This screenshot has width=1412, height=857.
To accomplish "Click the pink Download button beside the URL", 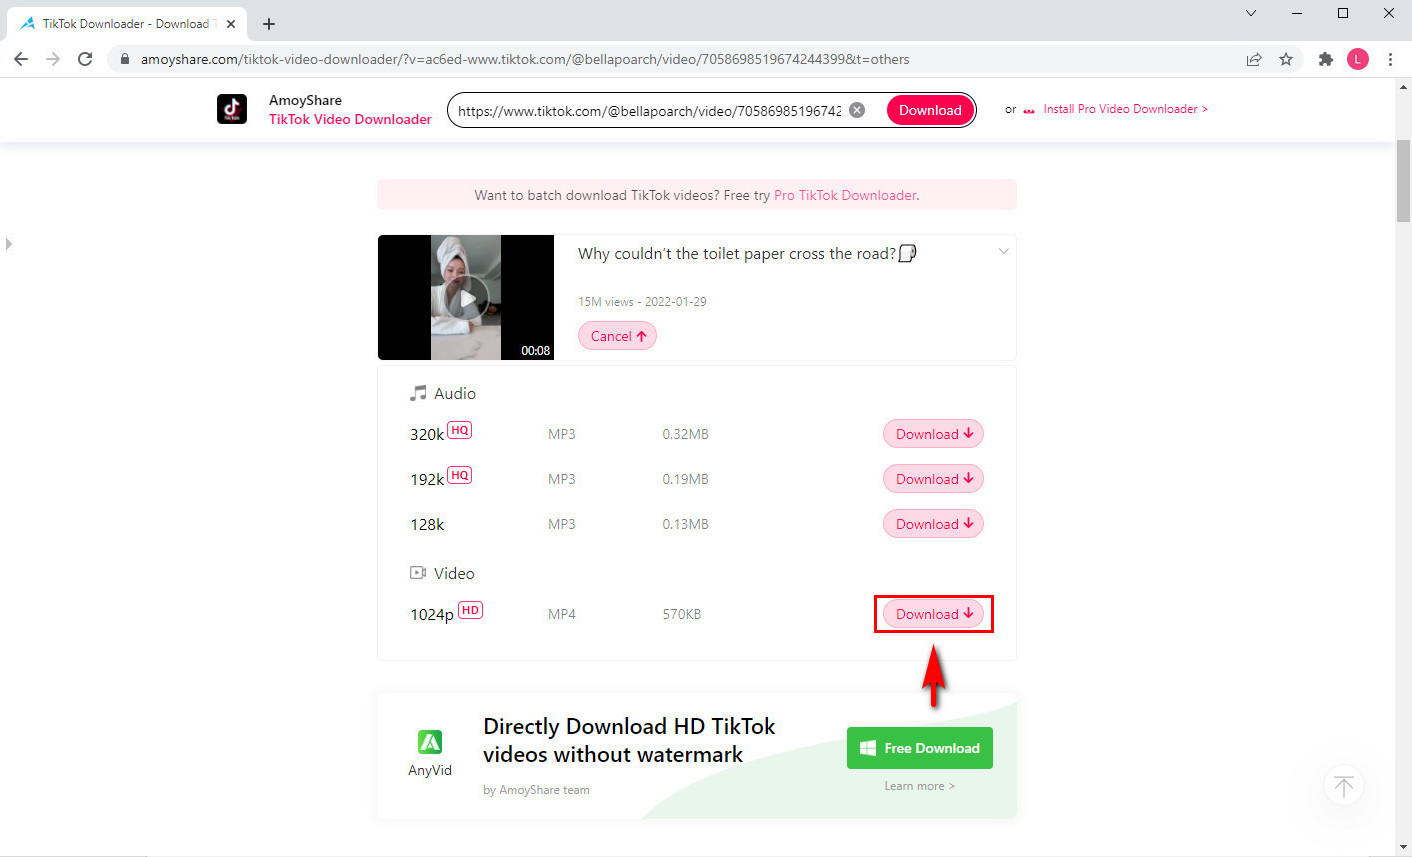I will 929,109.
